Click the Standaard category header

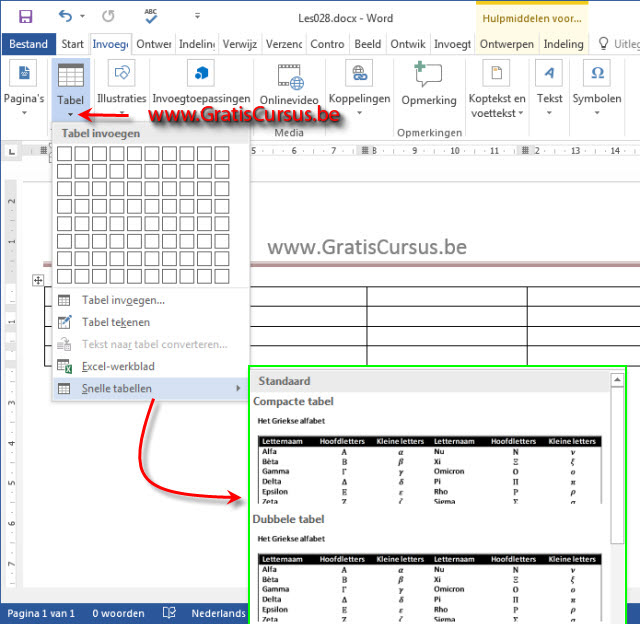click(x=430, y=381)
